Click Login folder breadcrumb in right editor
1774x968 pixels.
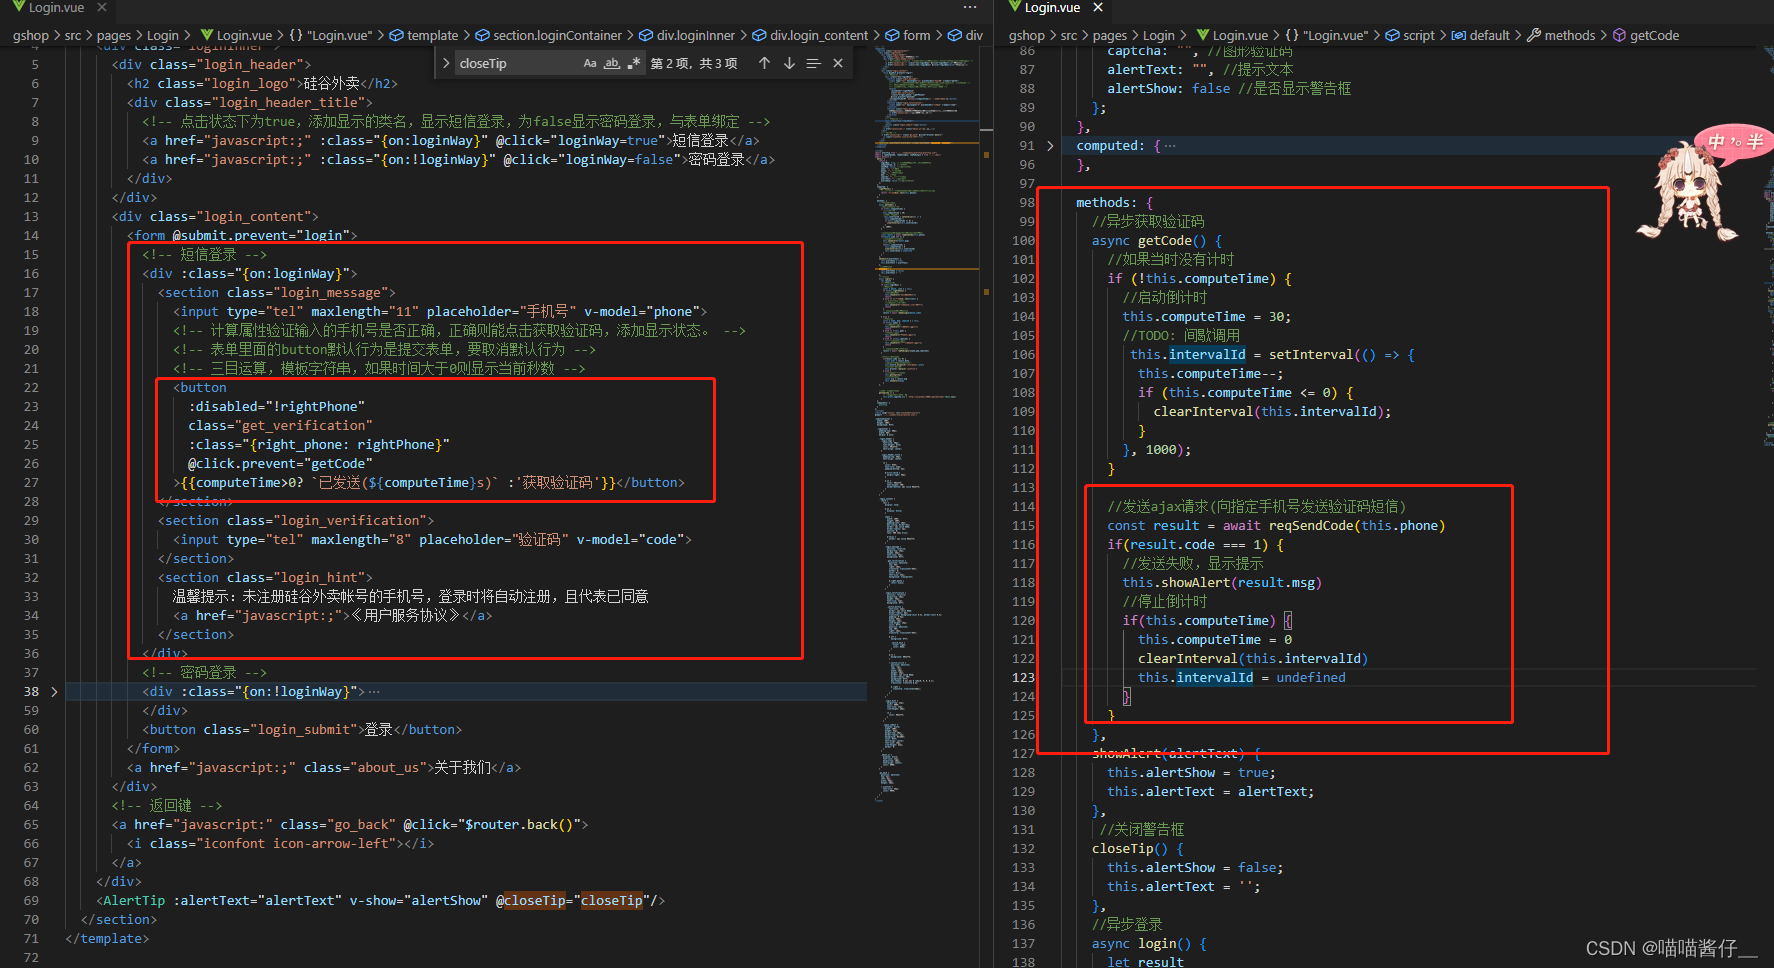click(x=1159, y=35)
